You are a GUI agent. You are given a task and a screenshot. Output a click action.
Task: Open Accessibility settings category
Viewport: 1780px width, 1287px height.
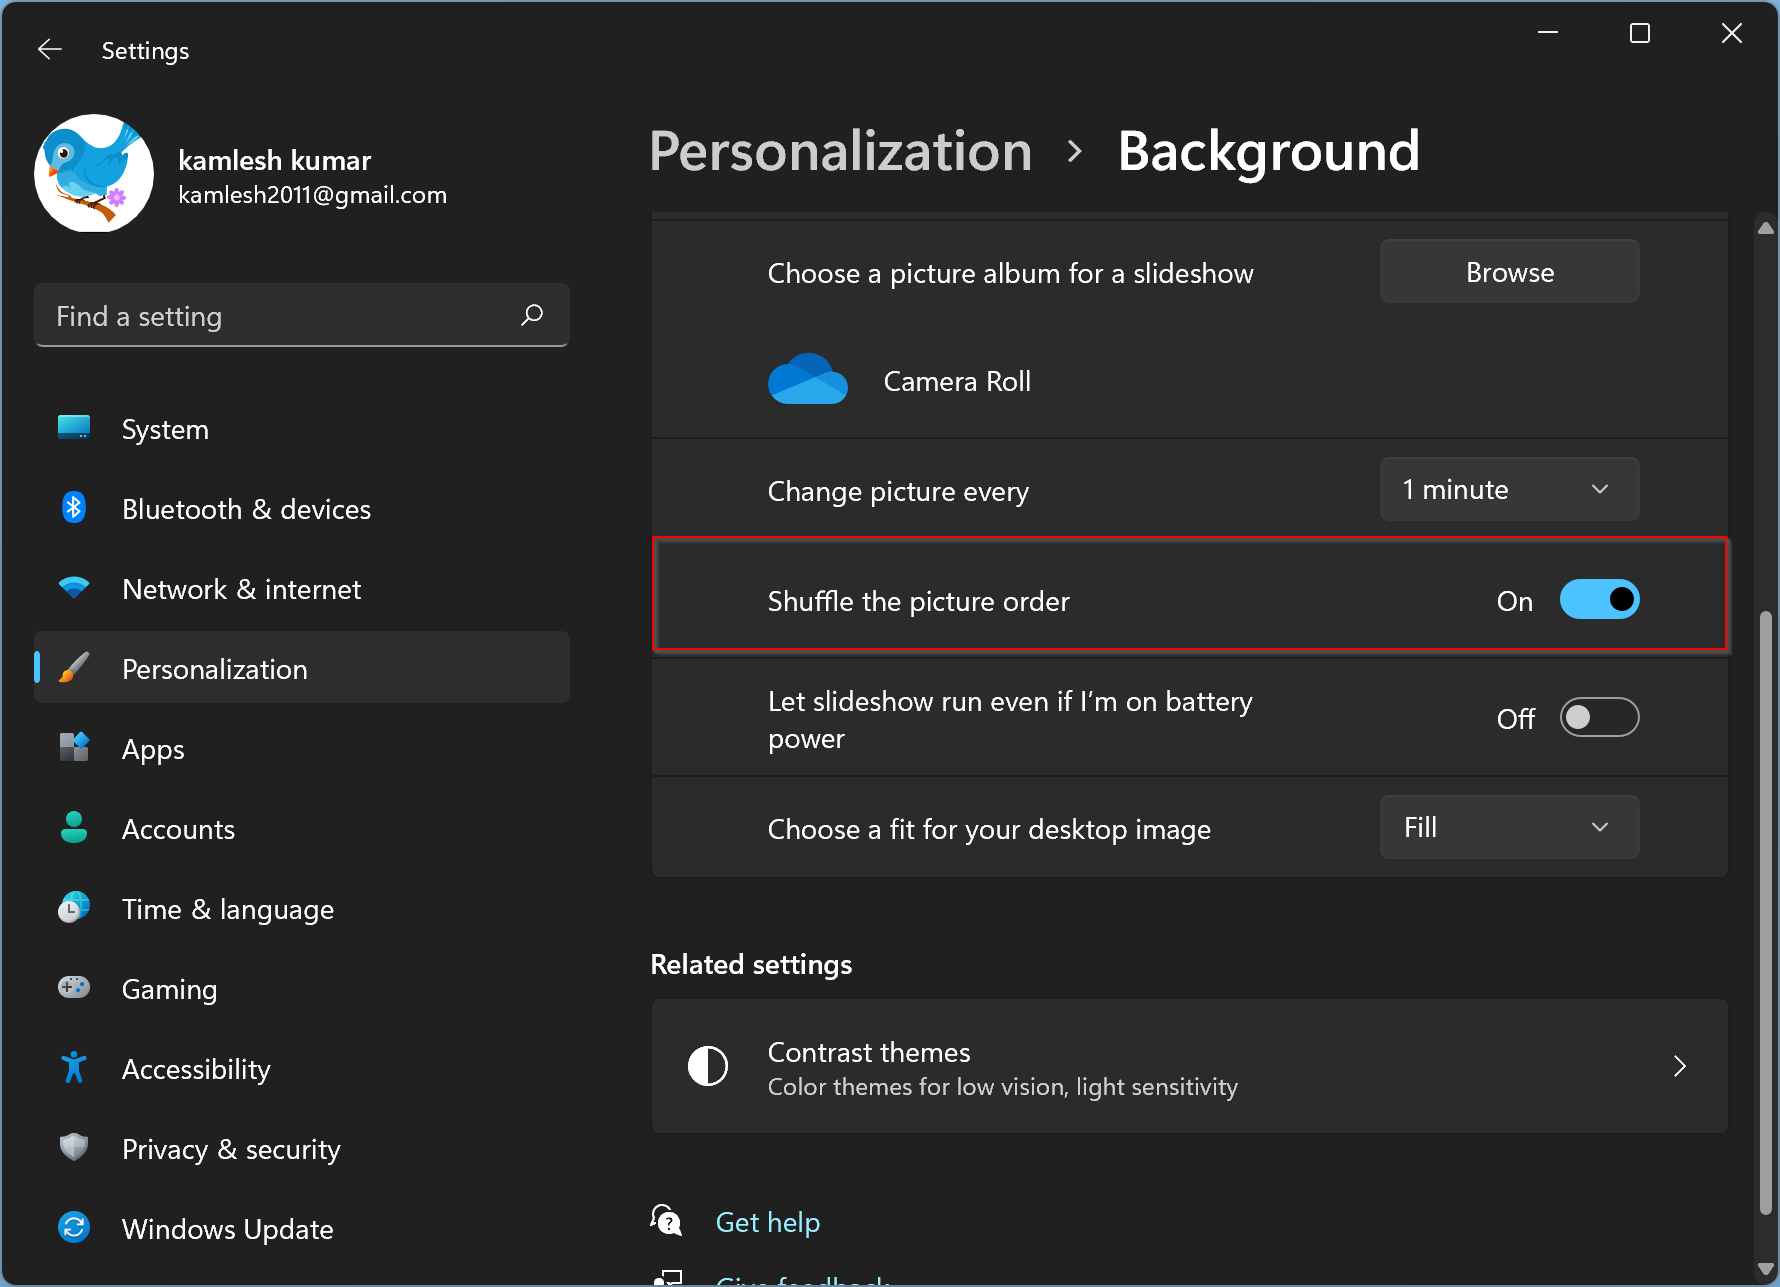coord(302,1067)
